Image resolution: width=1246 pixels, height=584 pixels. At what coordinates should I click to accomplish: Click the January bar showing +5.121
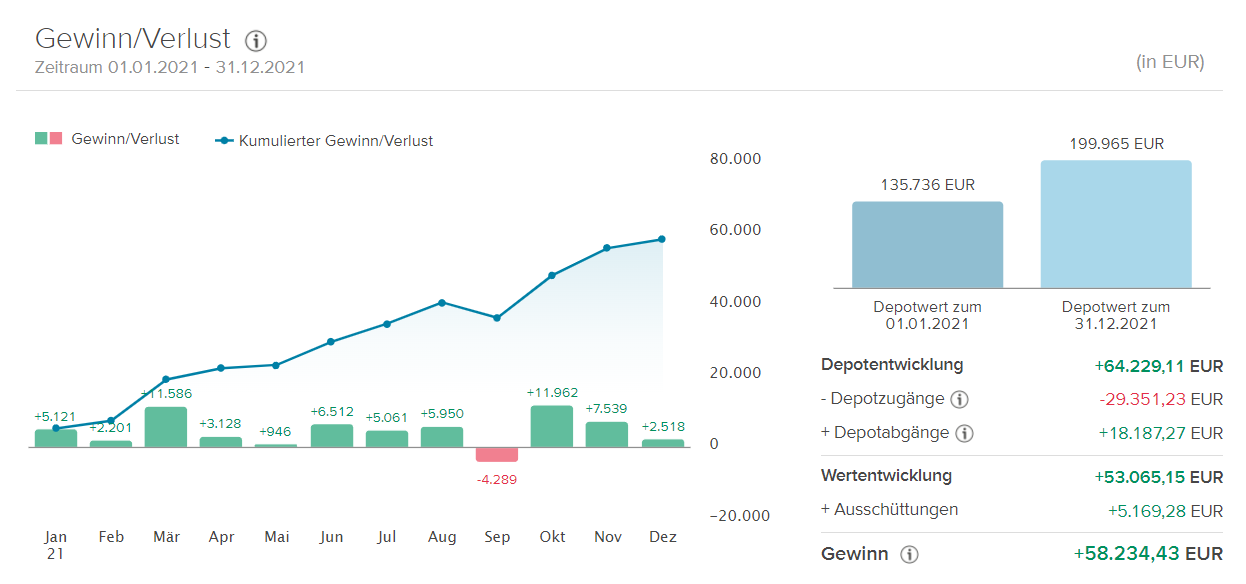(x=56, y=438)
